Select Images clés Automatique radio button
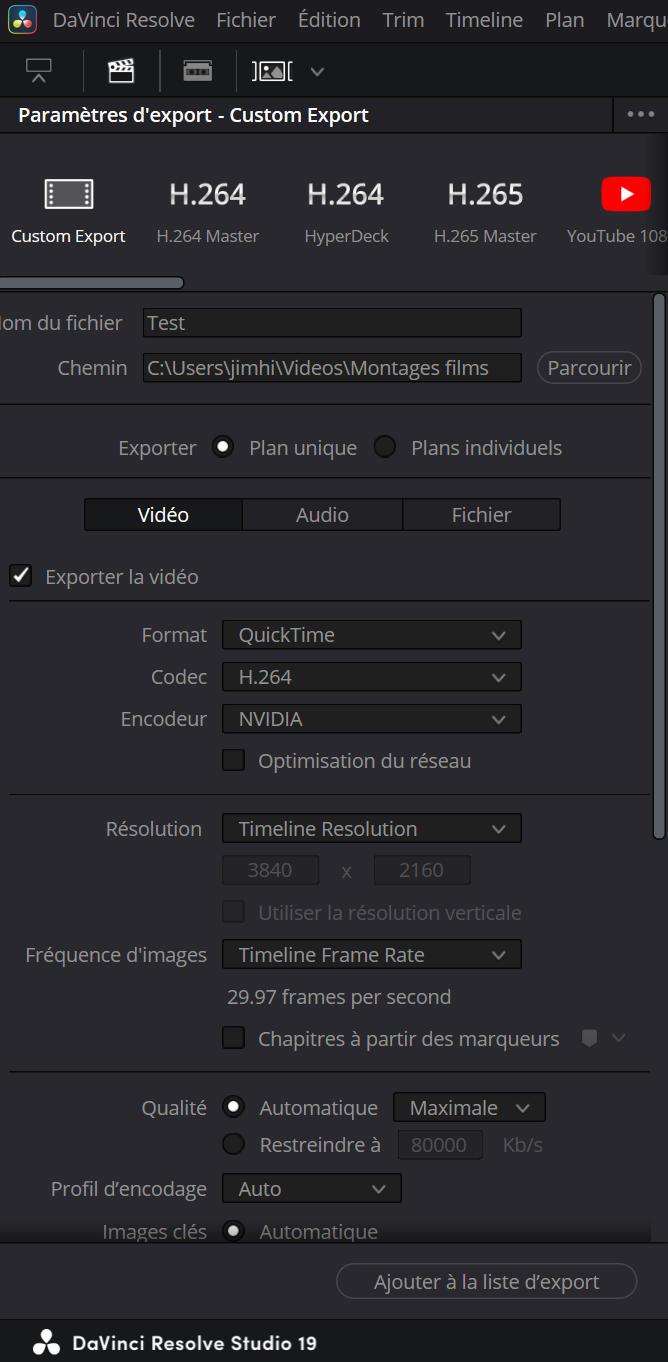The image size is (668, 1362). click(233, 1231)
